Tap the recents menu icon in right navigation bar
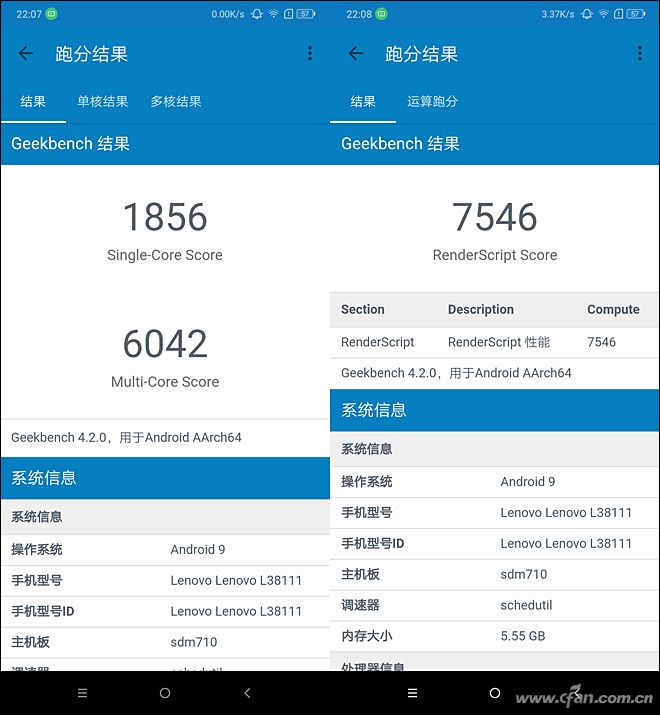 pyautogui.click(x=412, y=693)
